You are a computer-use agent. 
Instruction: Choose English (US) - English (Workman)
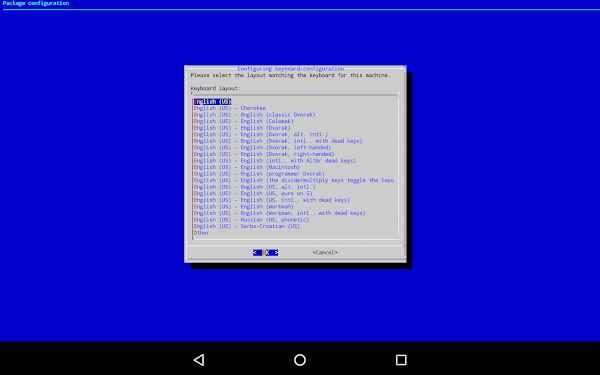tap(244, 206)
